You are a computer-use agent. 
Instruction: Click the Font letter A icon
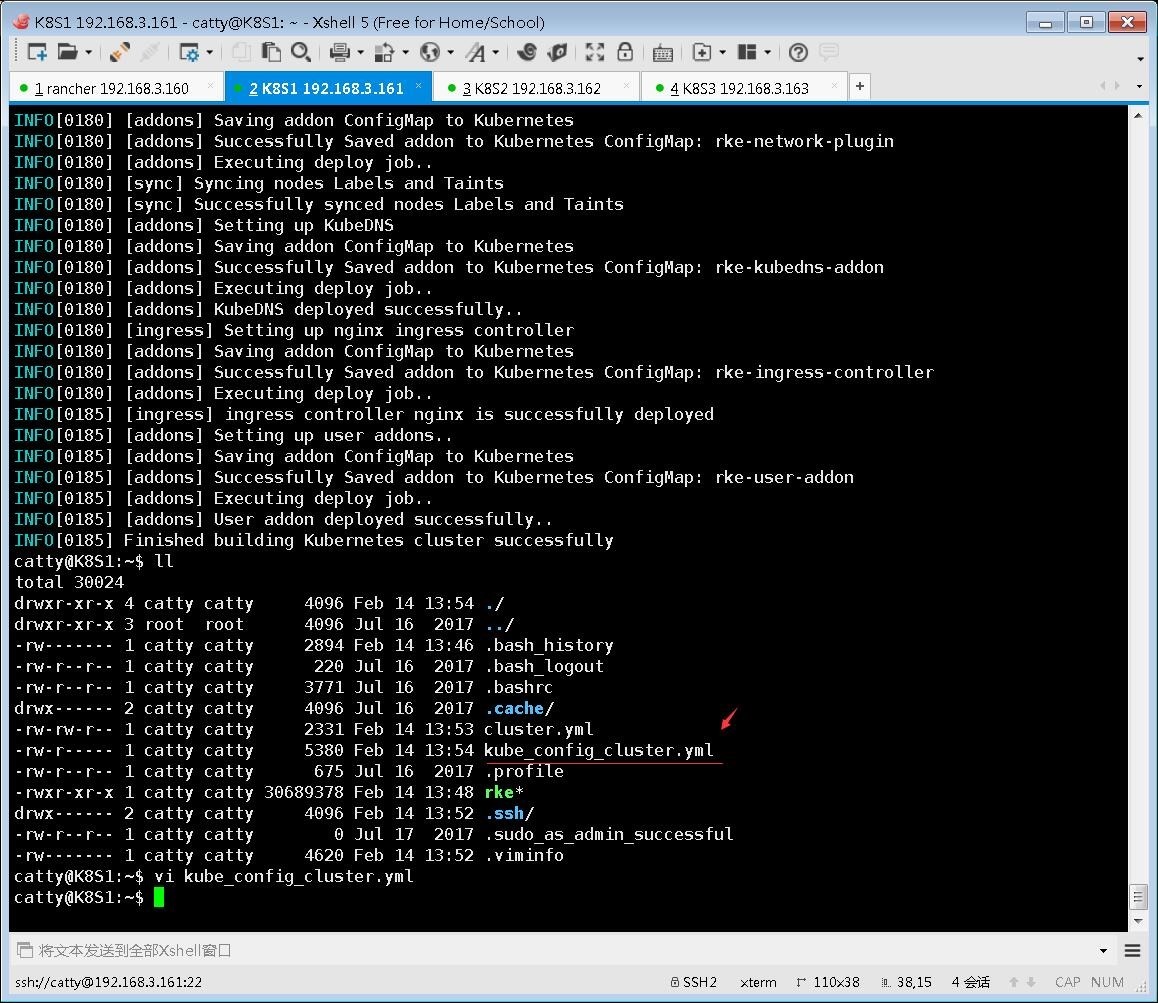coord(476,52)
